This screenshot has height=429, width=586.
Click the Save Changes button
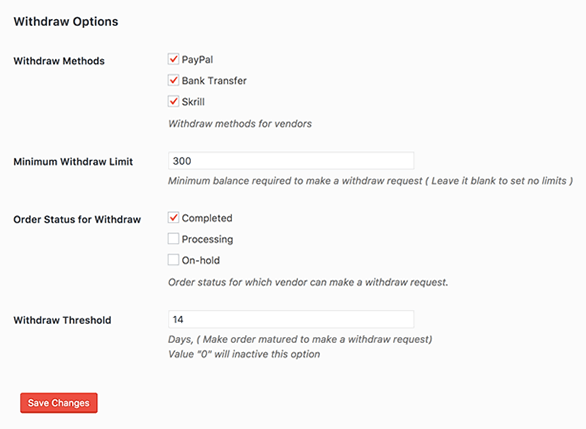pos(59,403)
